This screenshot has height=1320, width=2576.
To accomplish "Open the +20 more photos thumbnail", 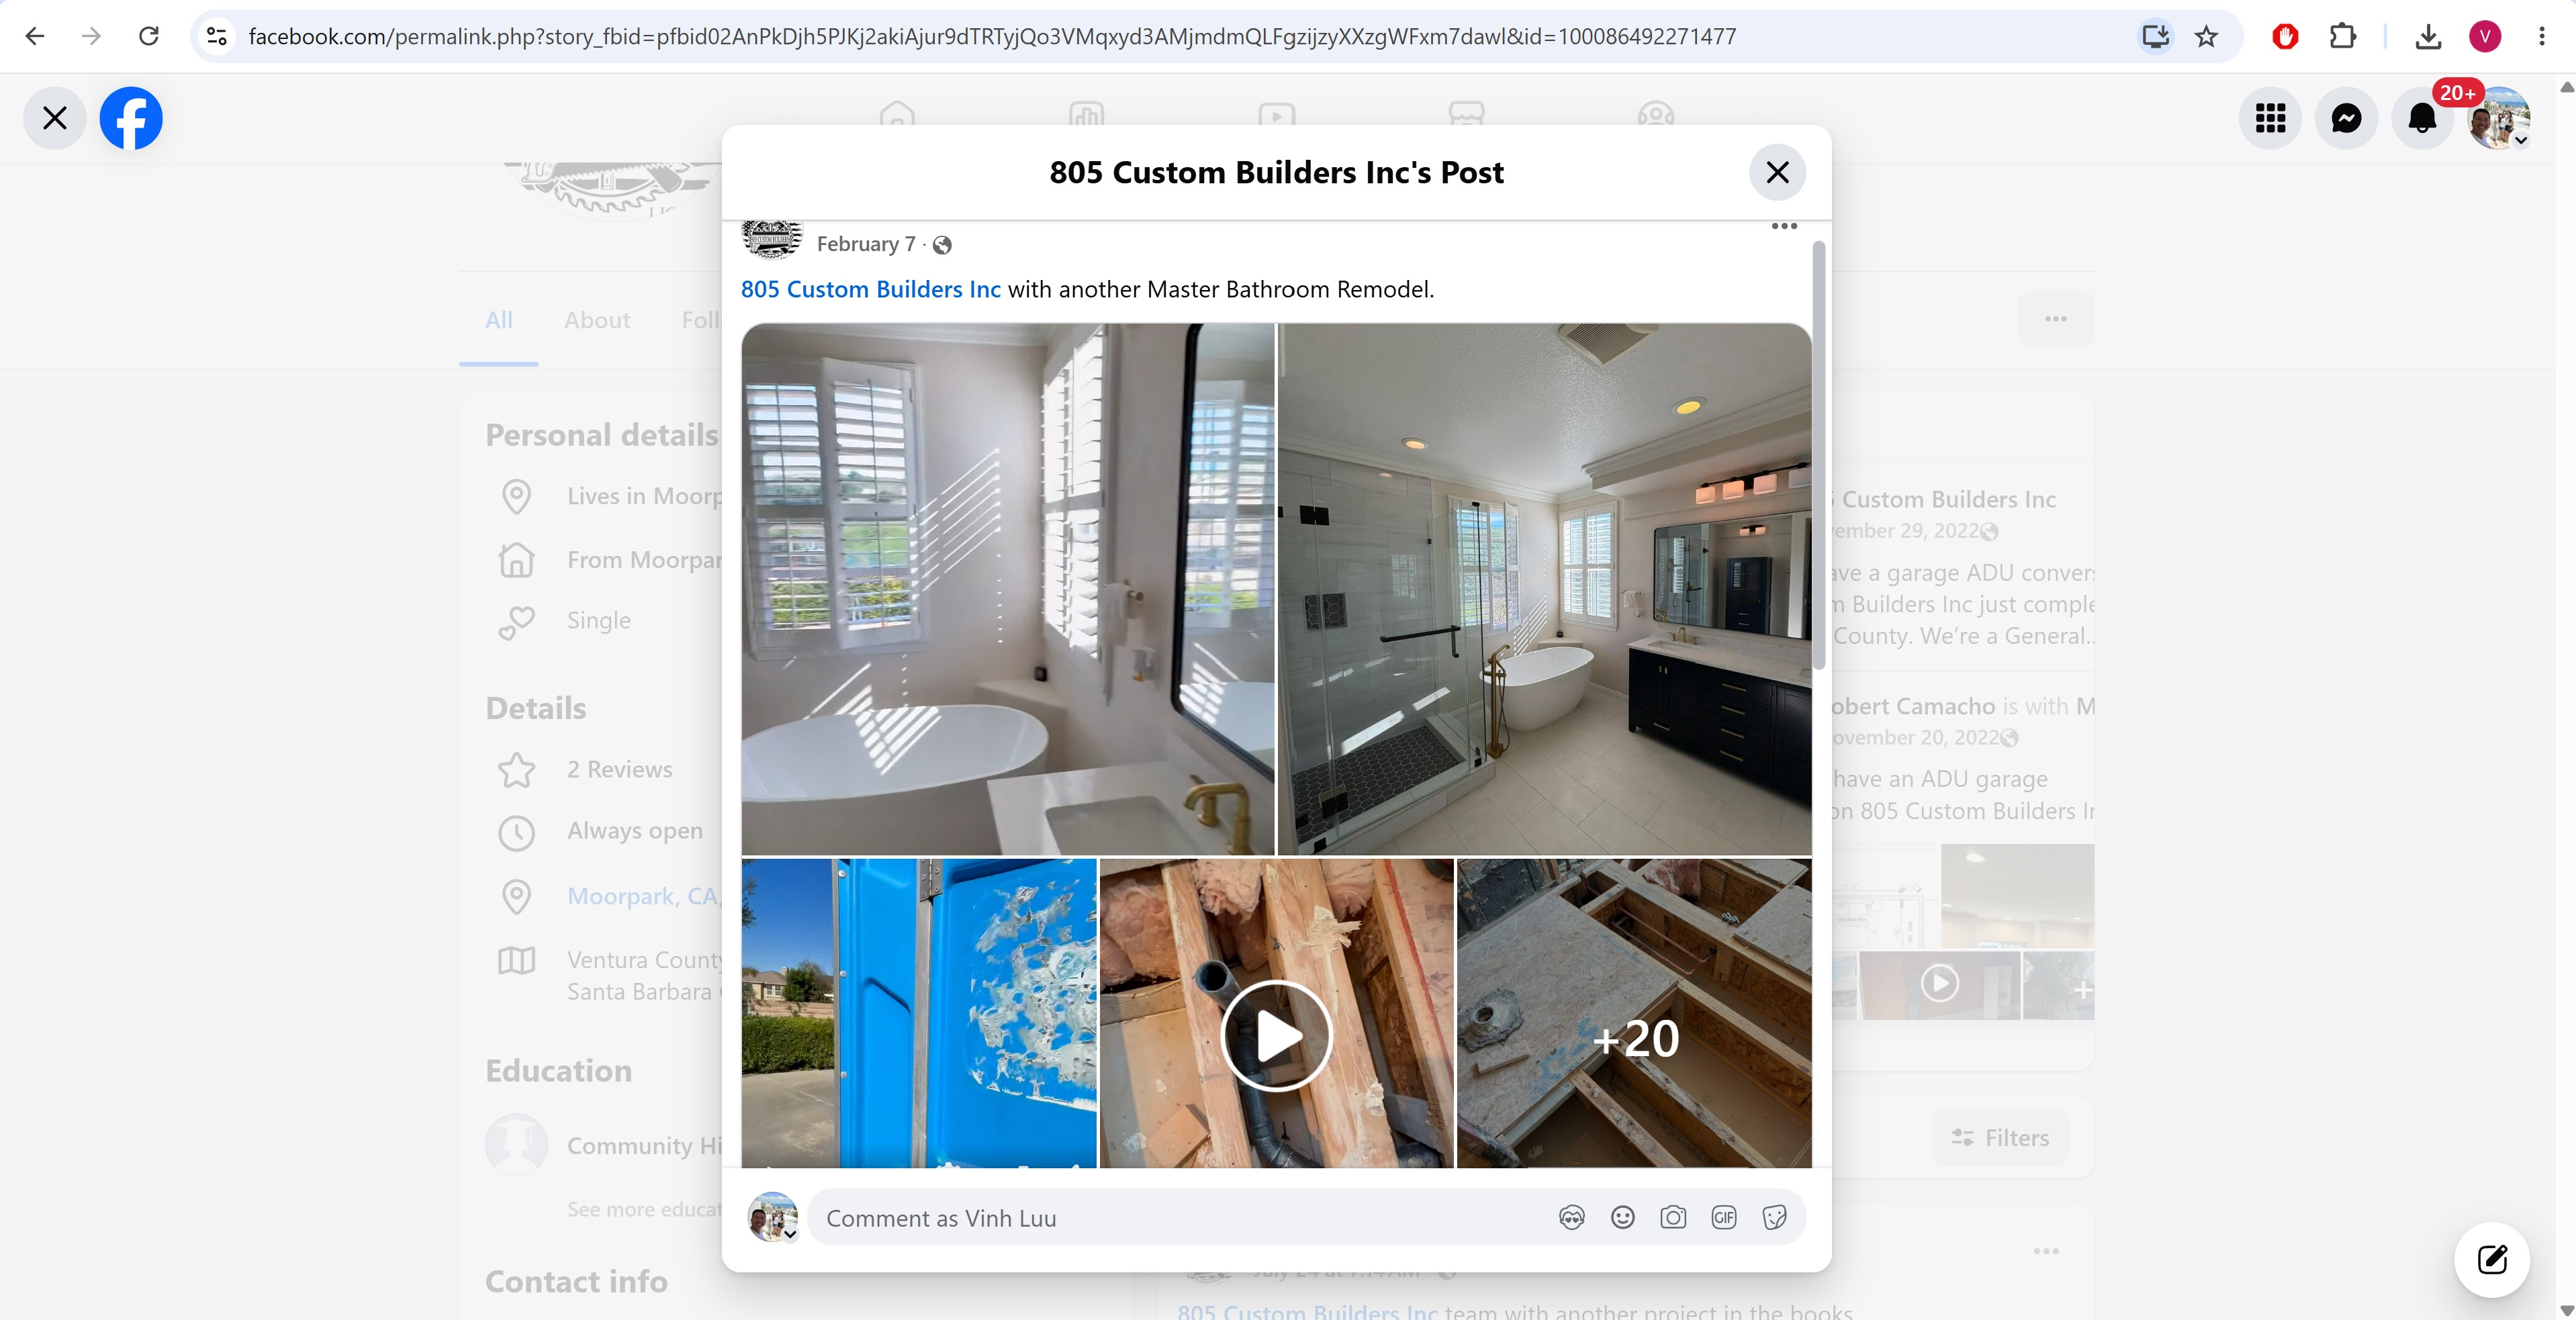I will (x=1634, y=1013).
